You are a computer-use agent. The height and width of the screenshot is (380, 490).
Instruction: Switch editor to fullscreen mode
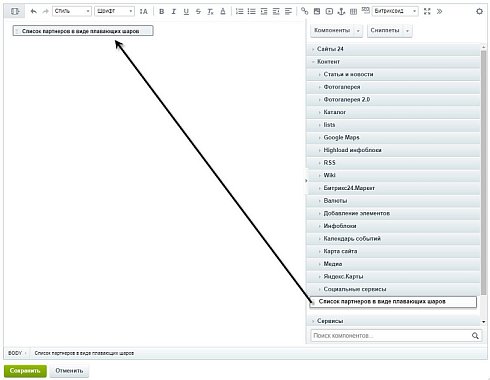[427, 11]
